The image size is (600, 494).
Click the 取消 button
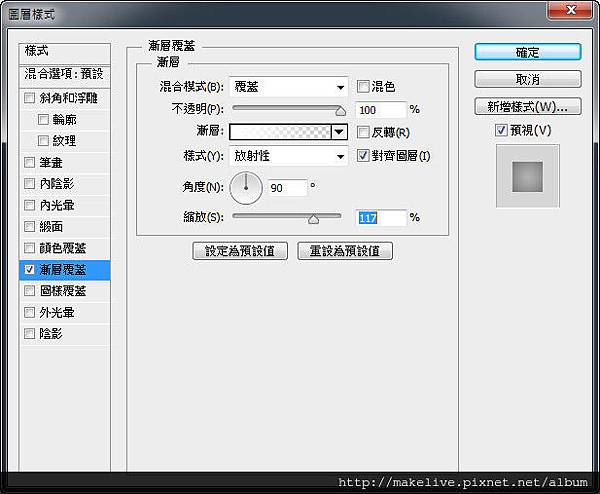pos(528,79)
